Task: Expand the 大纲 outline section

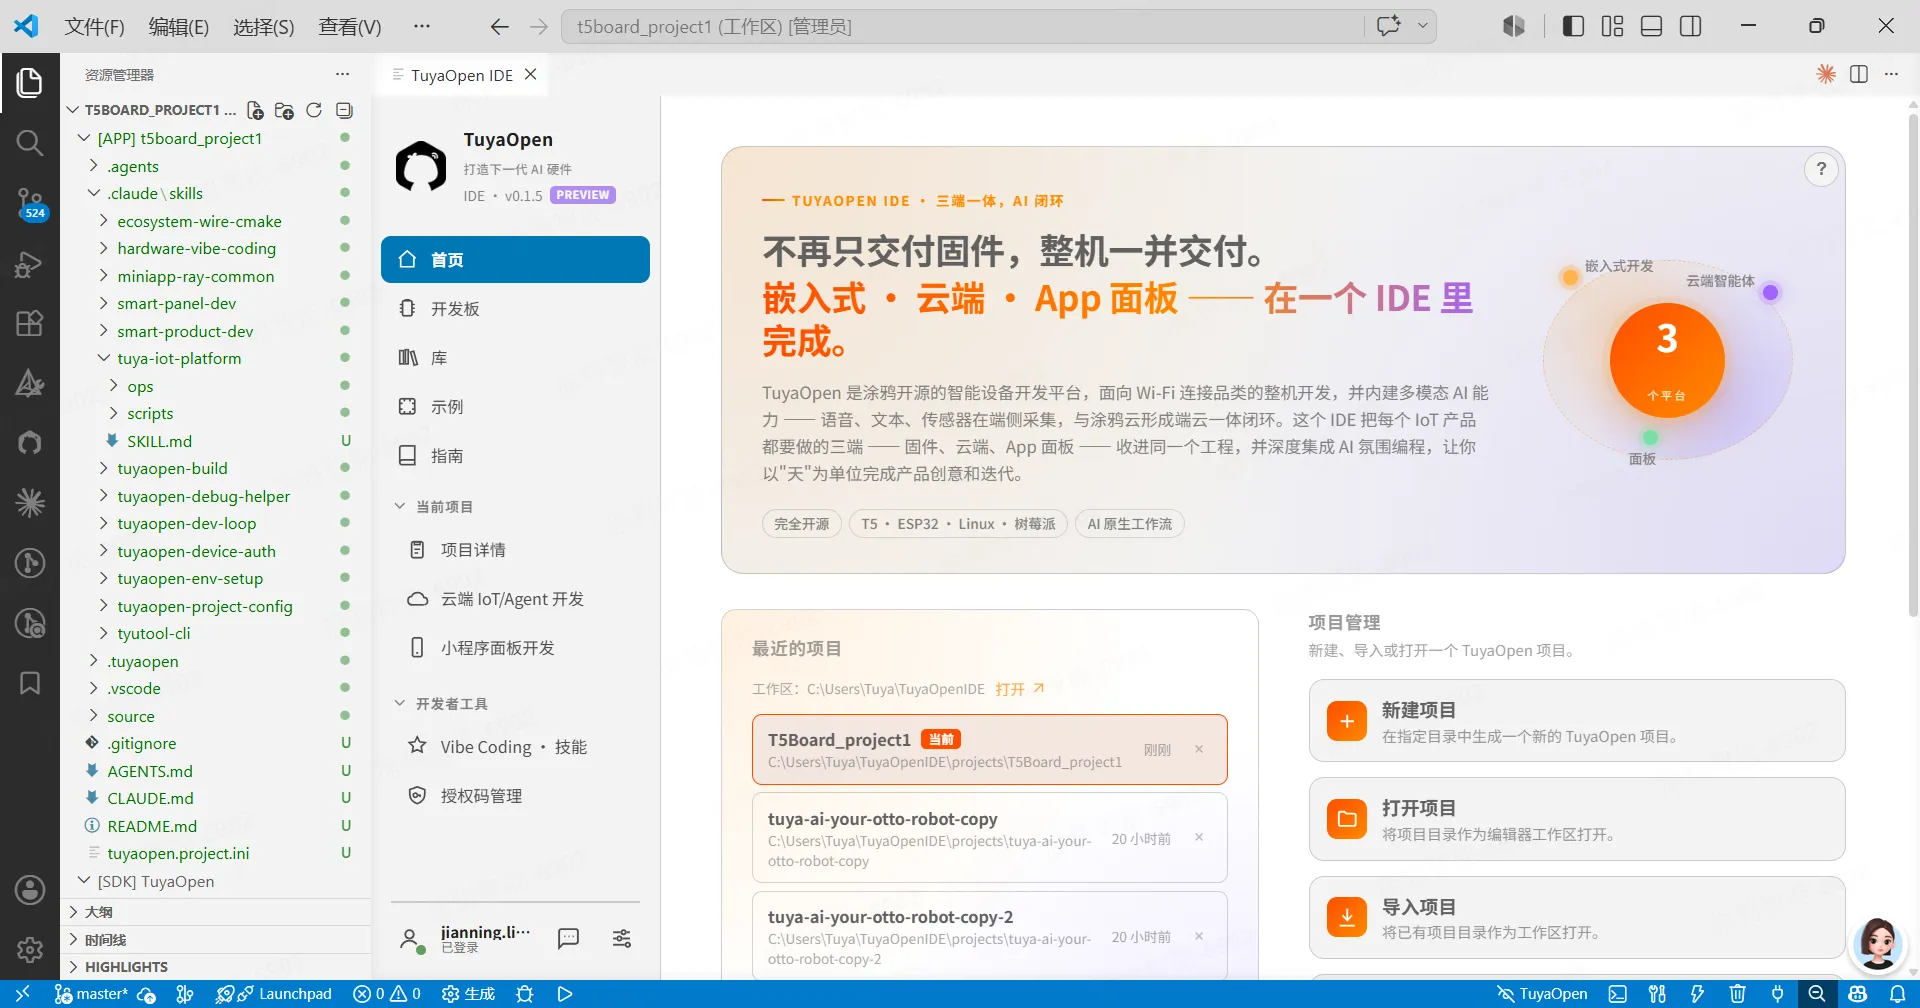Action: 215,912
